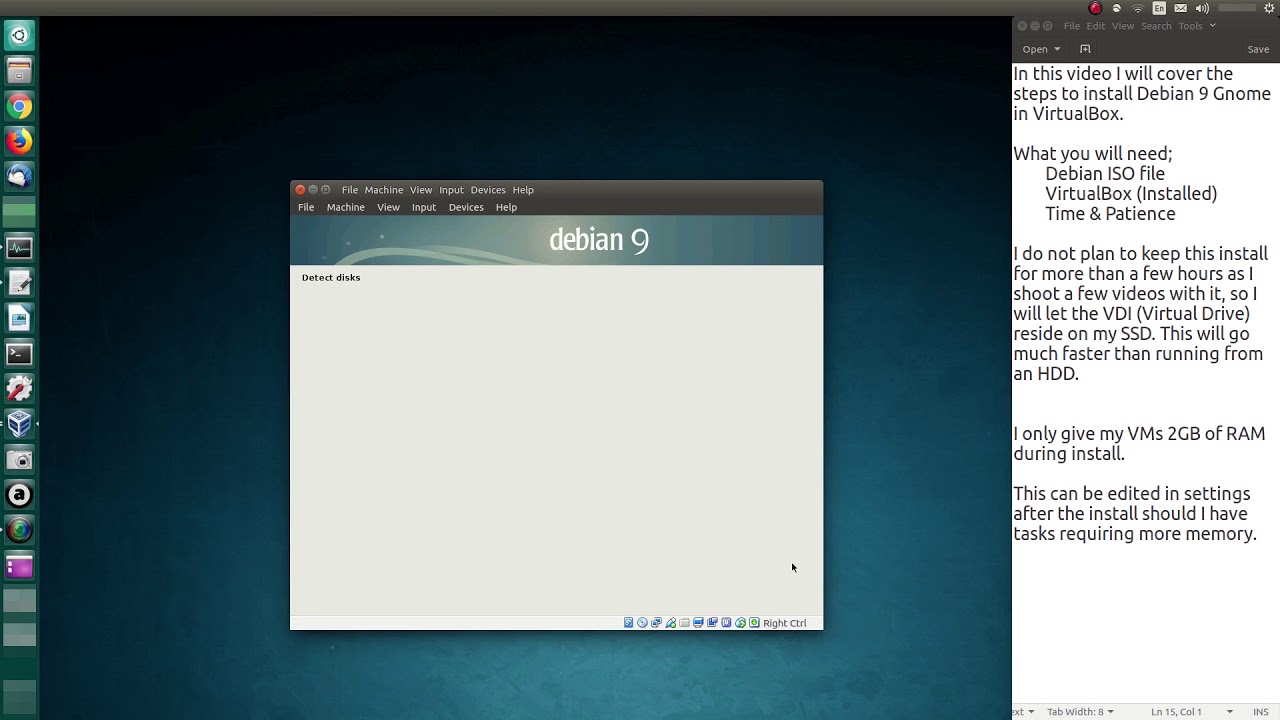The width and height of the screenshot is (1280, 720).
Task: Open the sound volume indicator in top panel
Action: click(x=1201, y=8)
